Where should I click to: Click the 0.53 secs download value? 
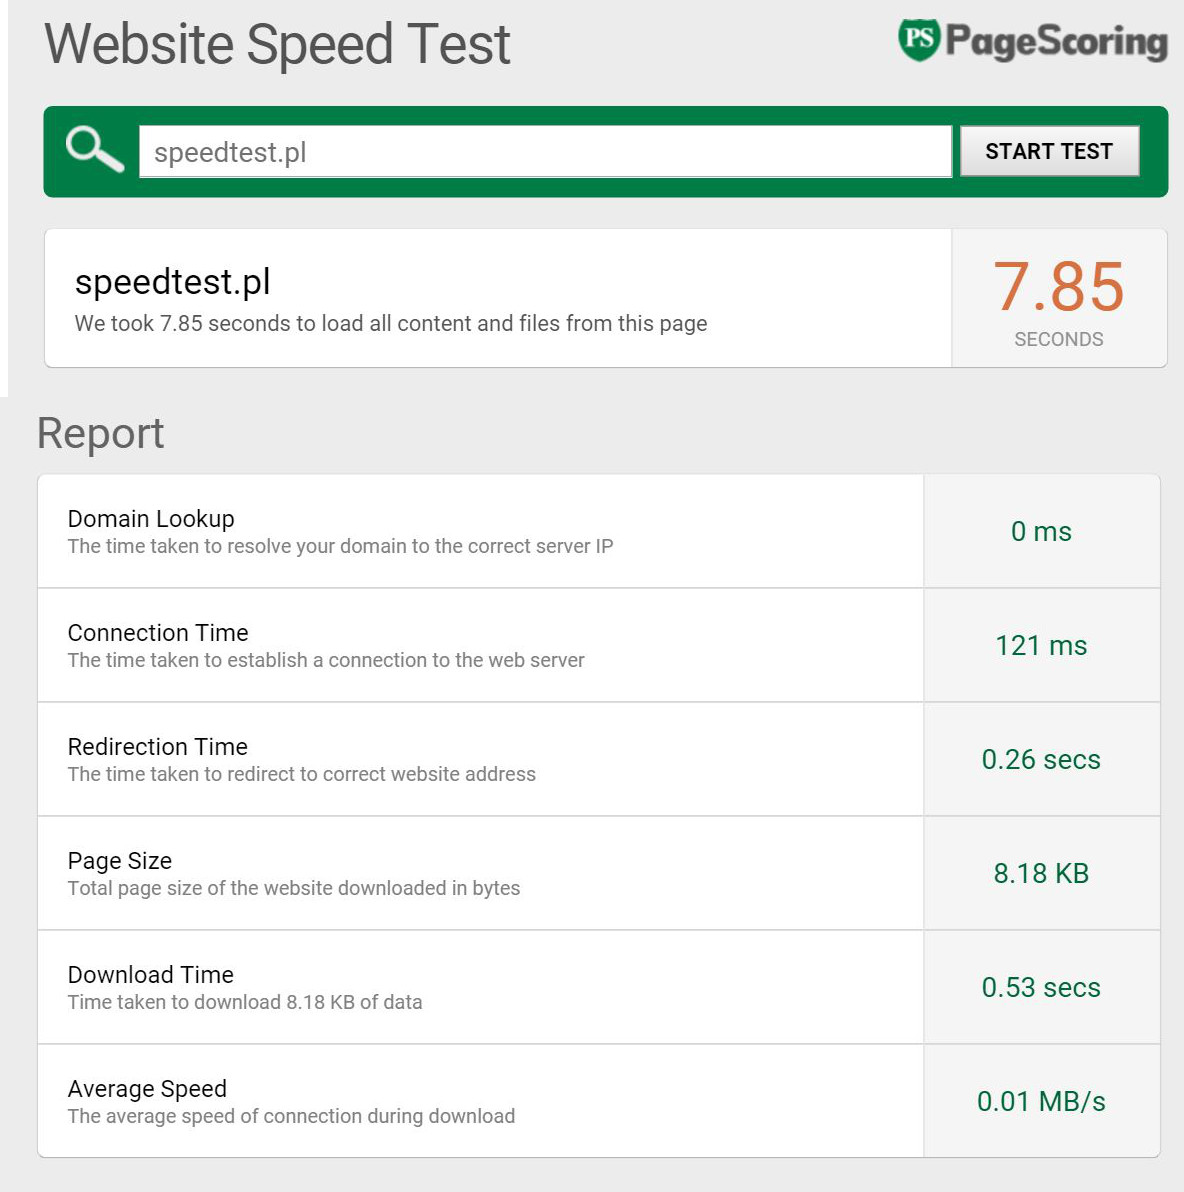click(1041, 988)
